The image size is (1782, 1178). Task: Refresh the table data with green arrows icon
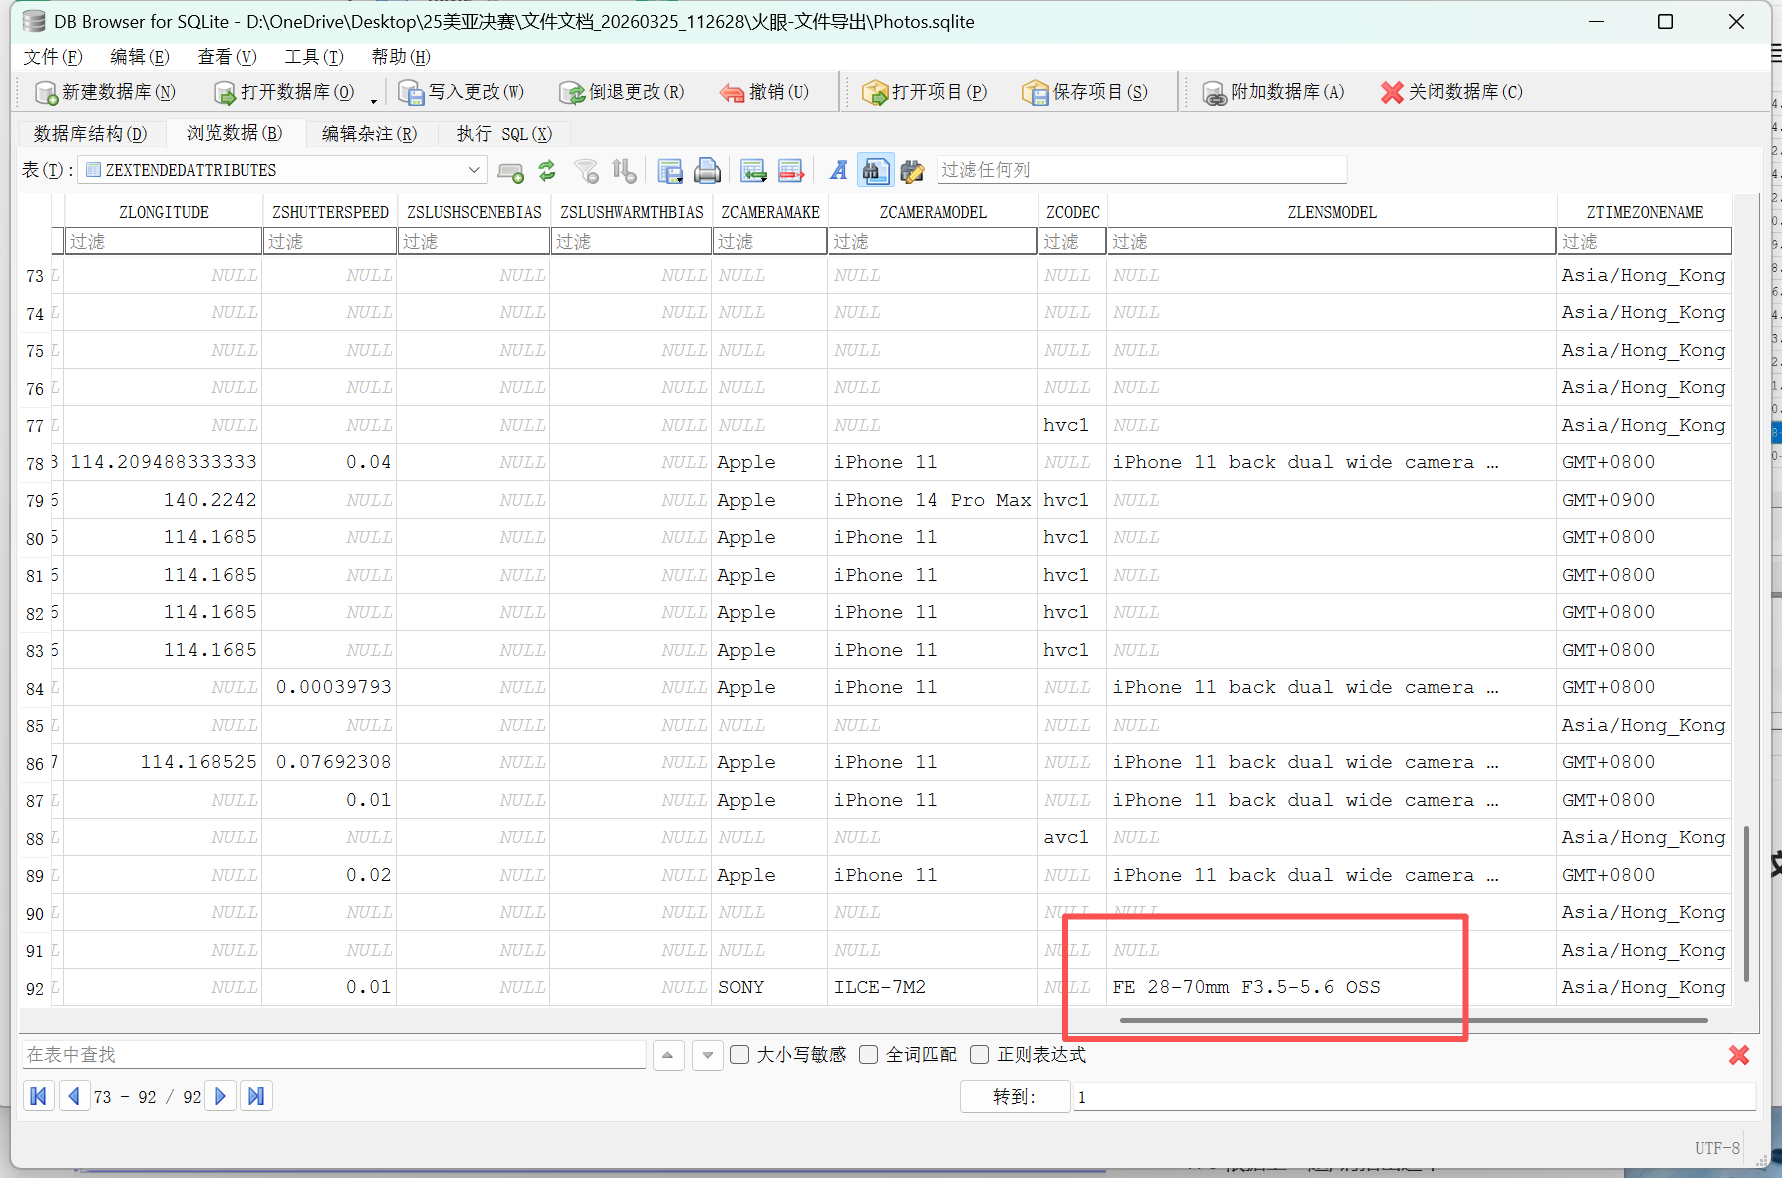coord(547,171)
